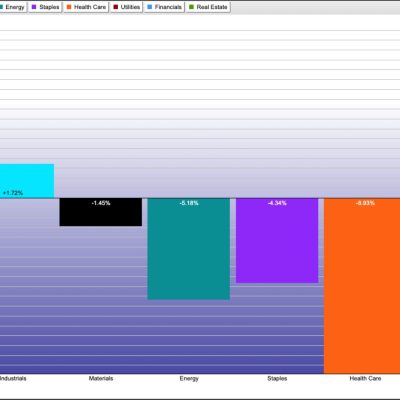Viewport: 400px width, 400px height.
Task: Select the purple Staples bar
Action: point(277,240)
